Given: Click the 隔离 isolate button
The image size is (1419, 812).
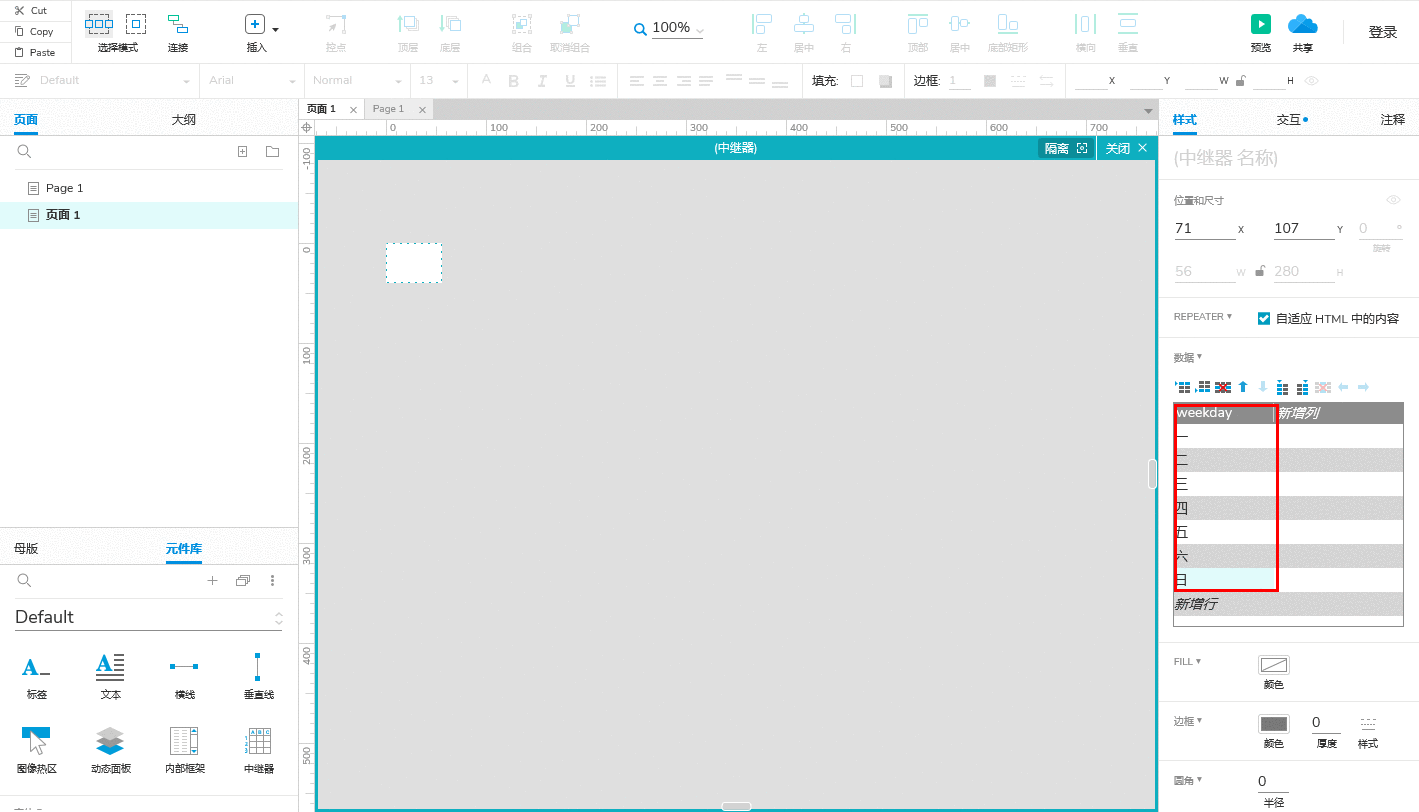Looking at the screenshot, I should click(1066, 148).
